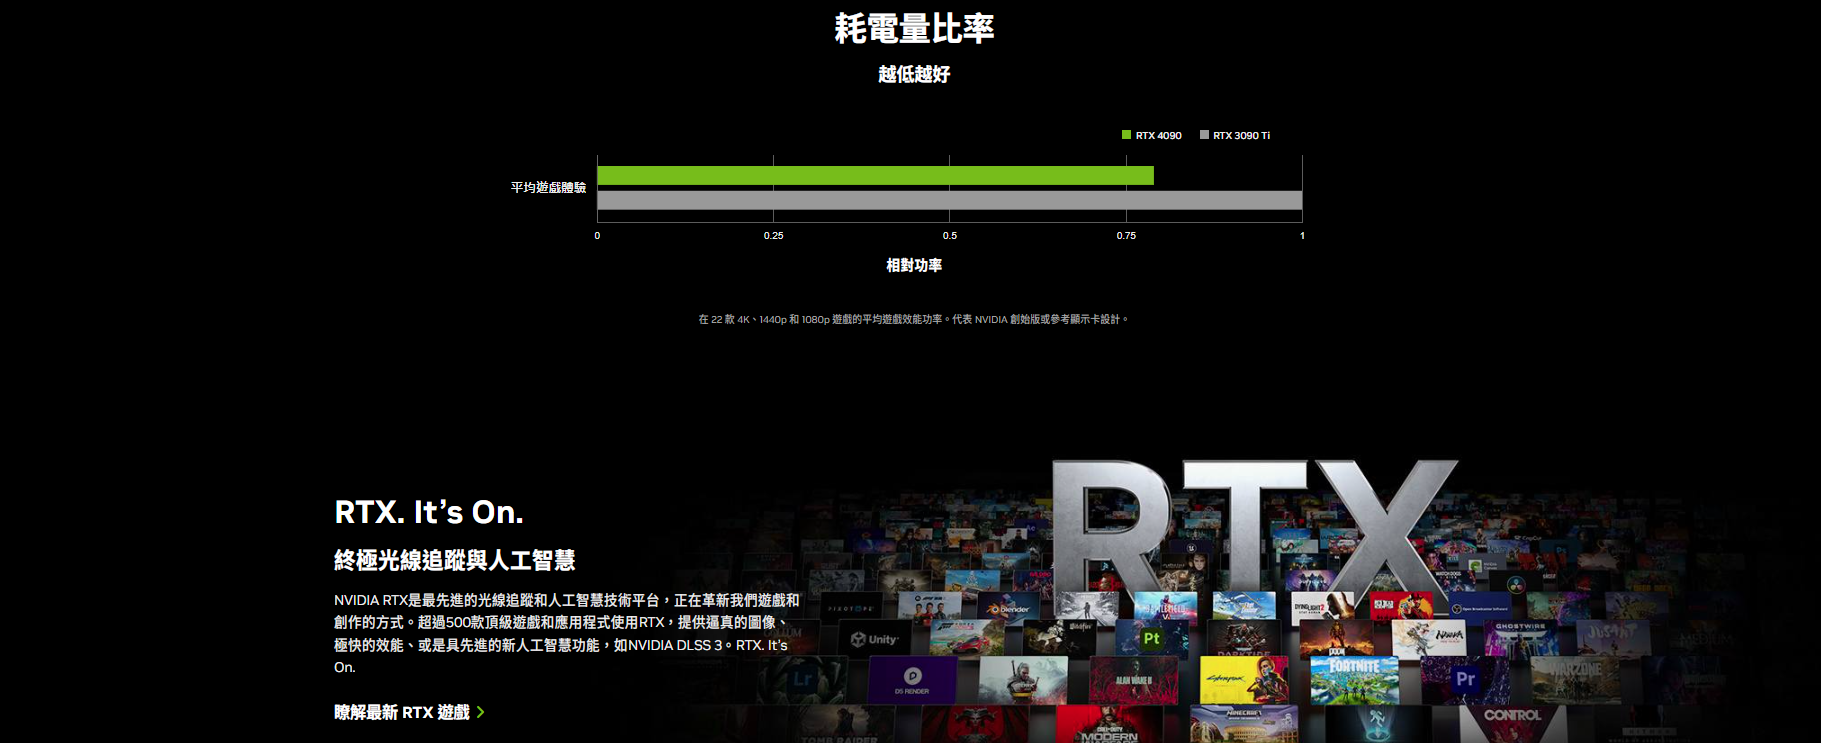Open the Minecraft thumbnail
The image size is (1821, 743).
(x=1242, y=724)
